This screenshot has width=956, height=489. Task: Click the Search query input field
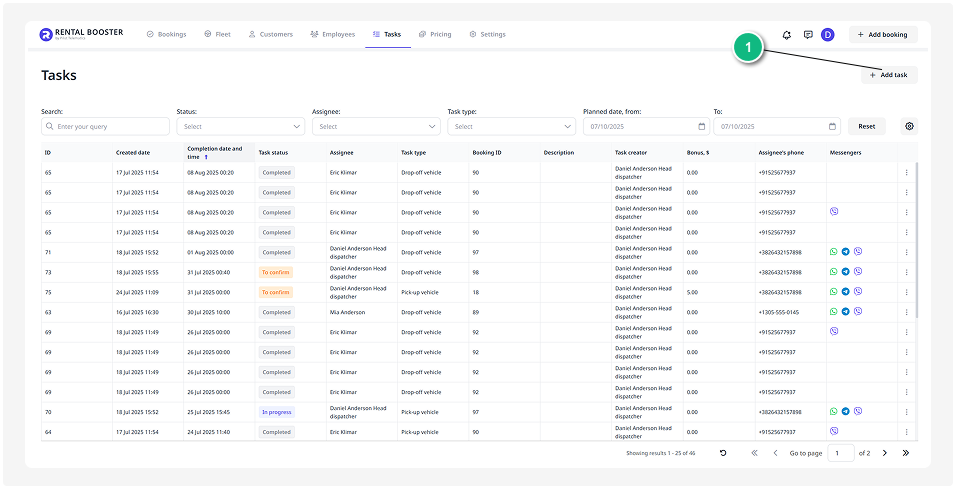point(106,127)
